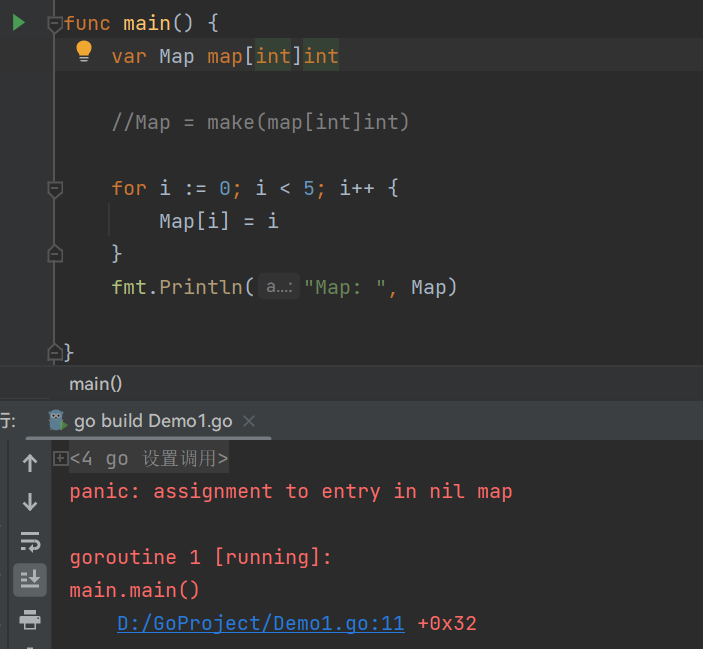Click the Go gopher icon on run tab

pyautogui.click(x=56, y=421)
